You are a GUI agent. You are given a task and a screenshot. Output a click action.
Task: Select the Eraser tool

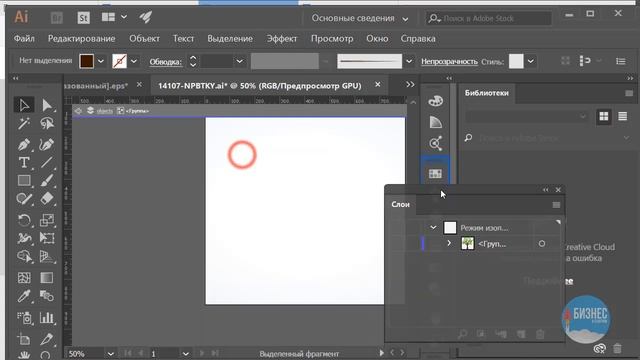click(x=47, y=199)
